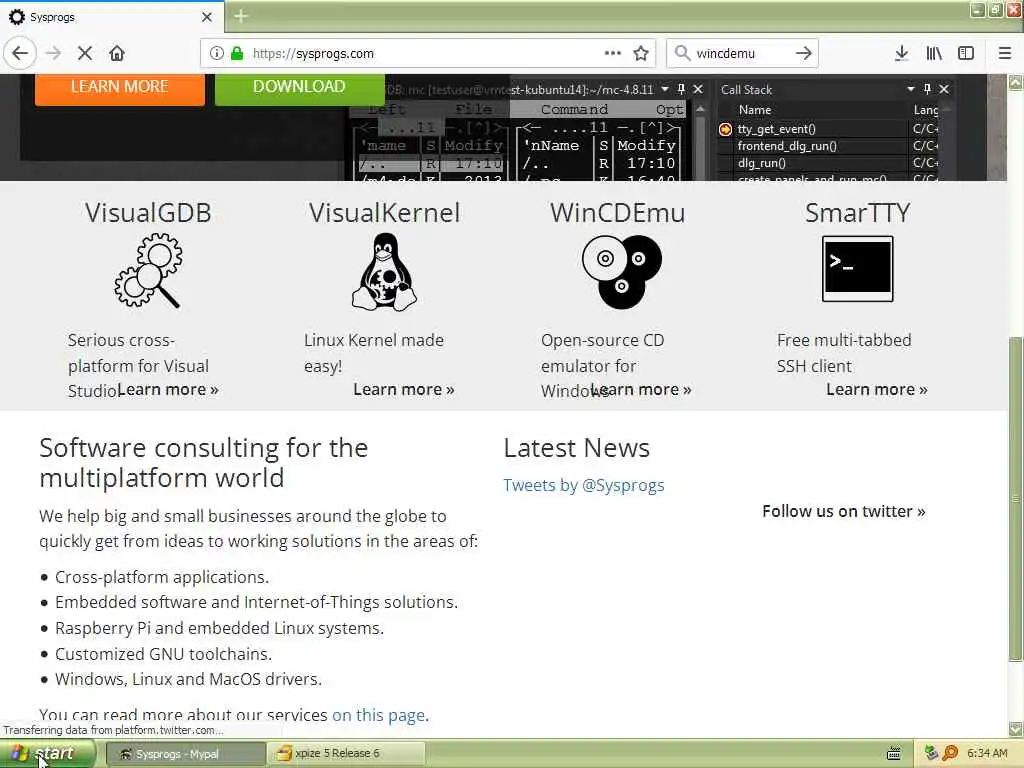Open the Windows Start menu

tap(48, 754)
